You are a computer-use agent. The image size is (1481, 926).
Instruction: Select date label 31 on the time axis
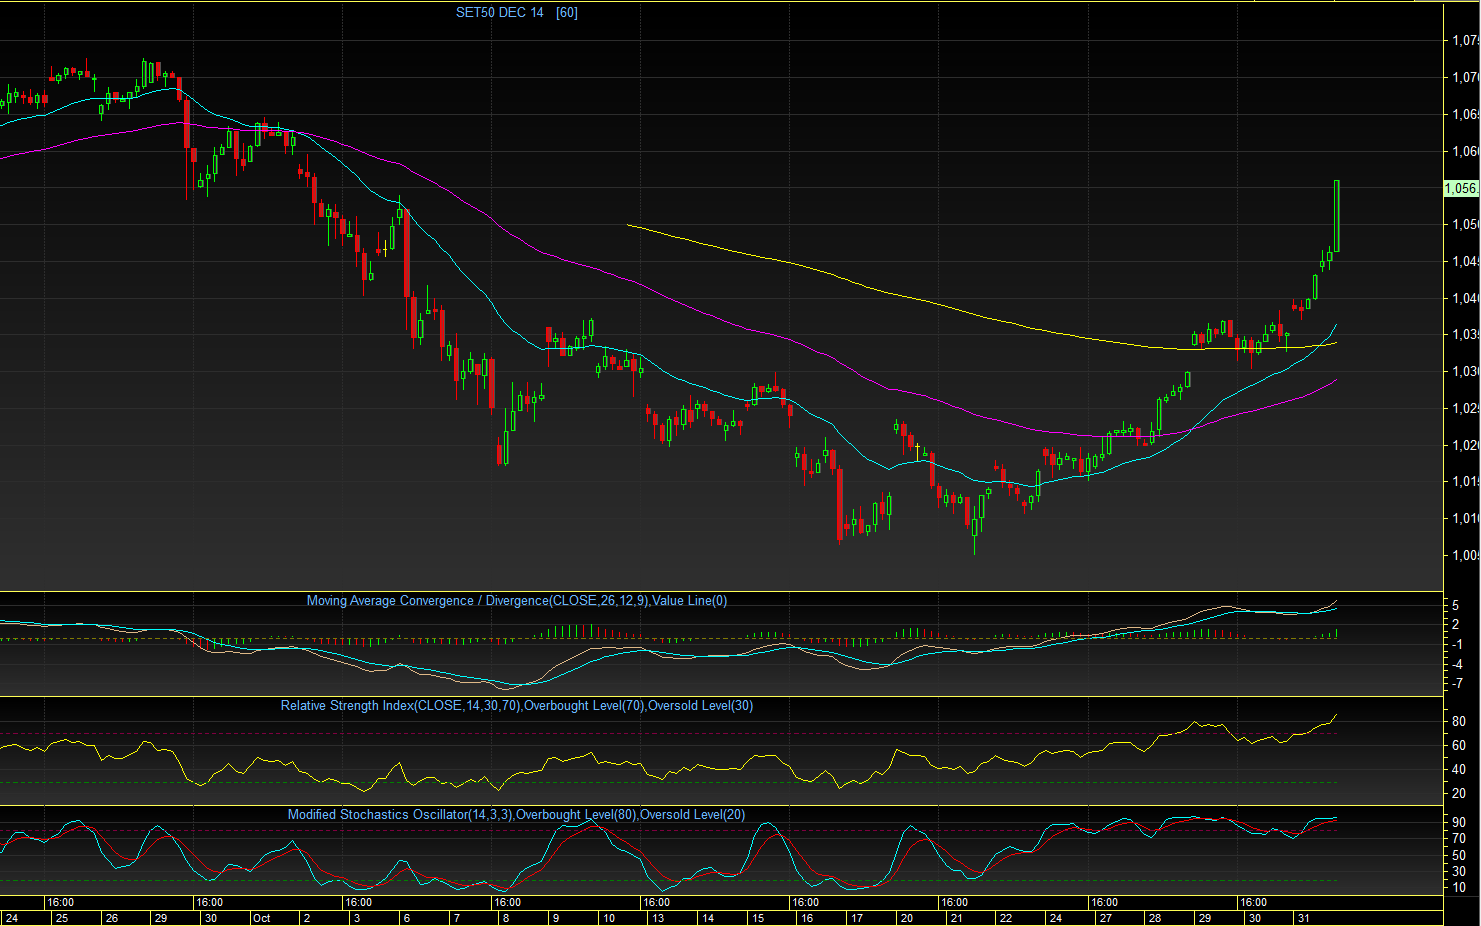pos(1304,918)
